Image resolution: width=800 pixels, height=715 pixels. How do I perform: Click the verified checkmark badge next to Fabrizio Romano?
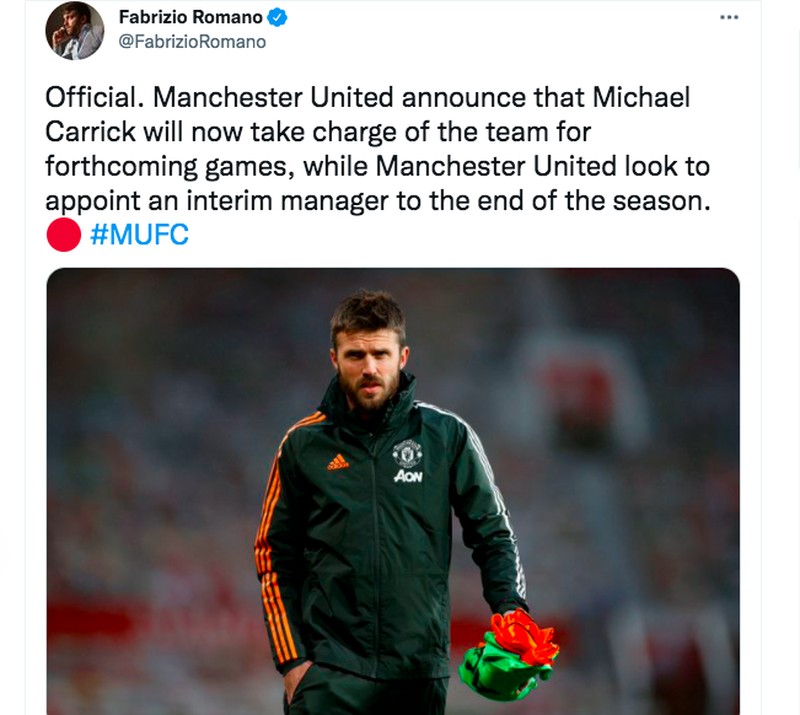[x=279, y=15]
